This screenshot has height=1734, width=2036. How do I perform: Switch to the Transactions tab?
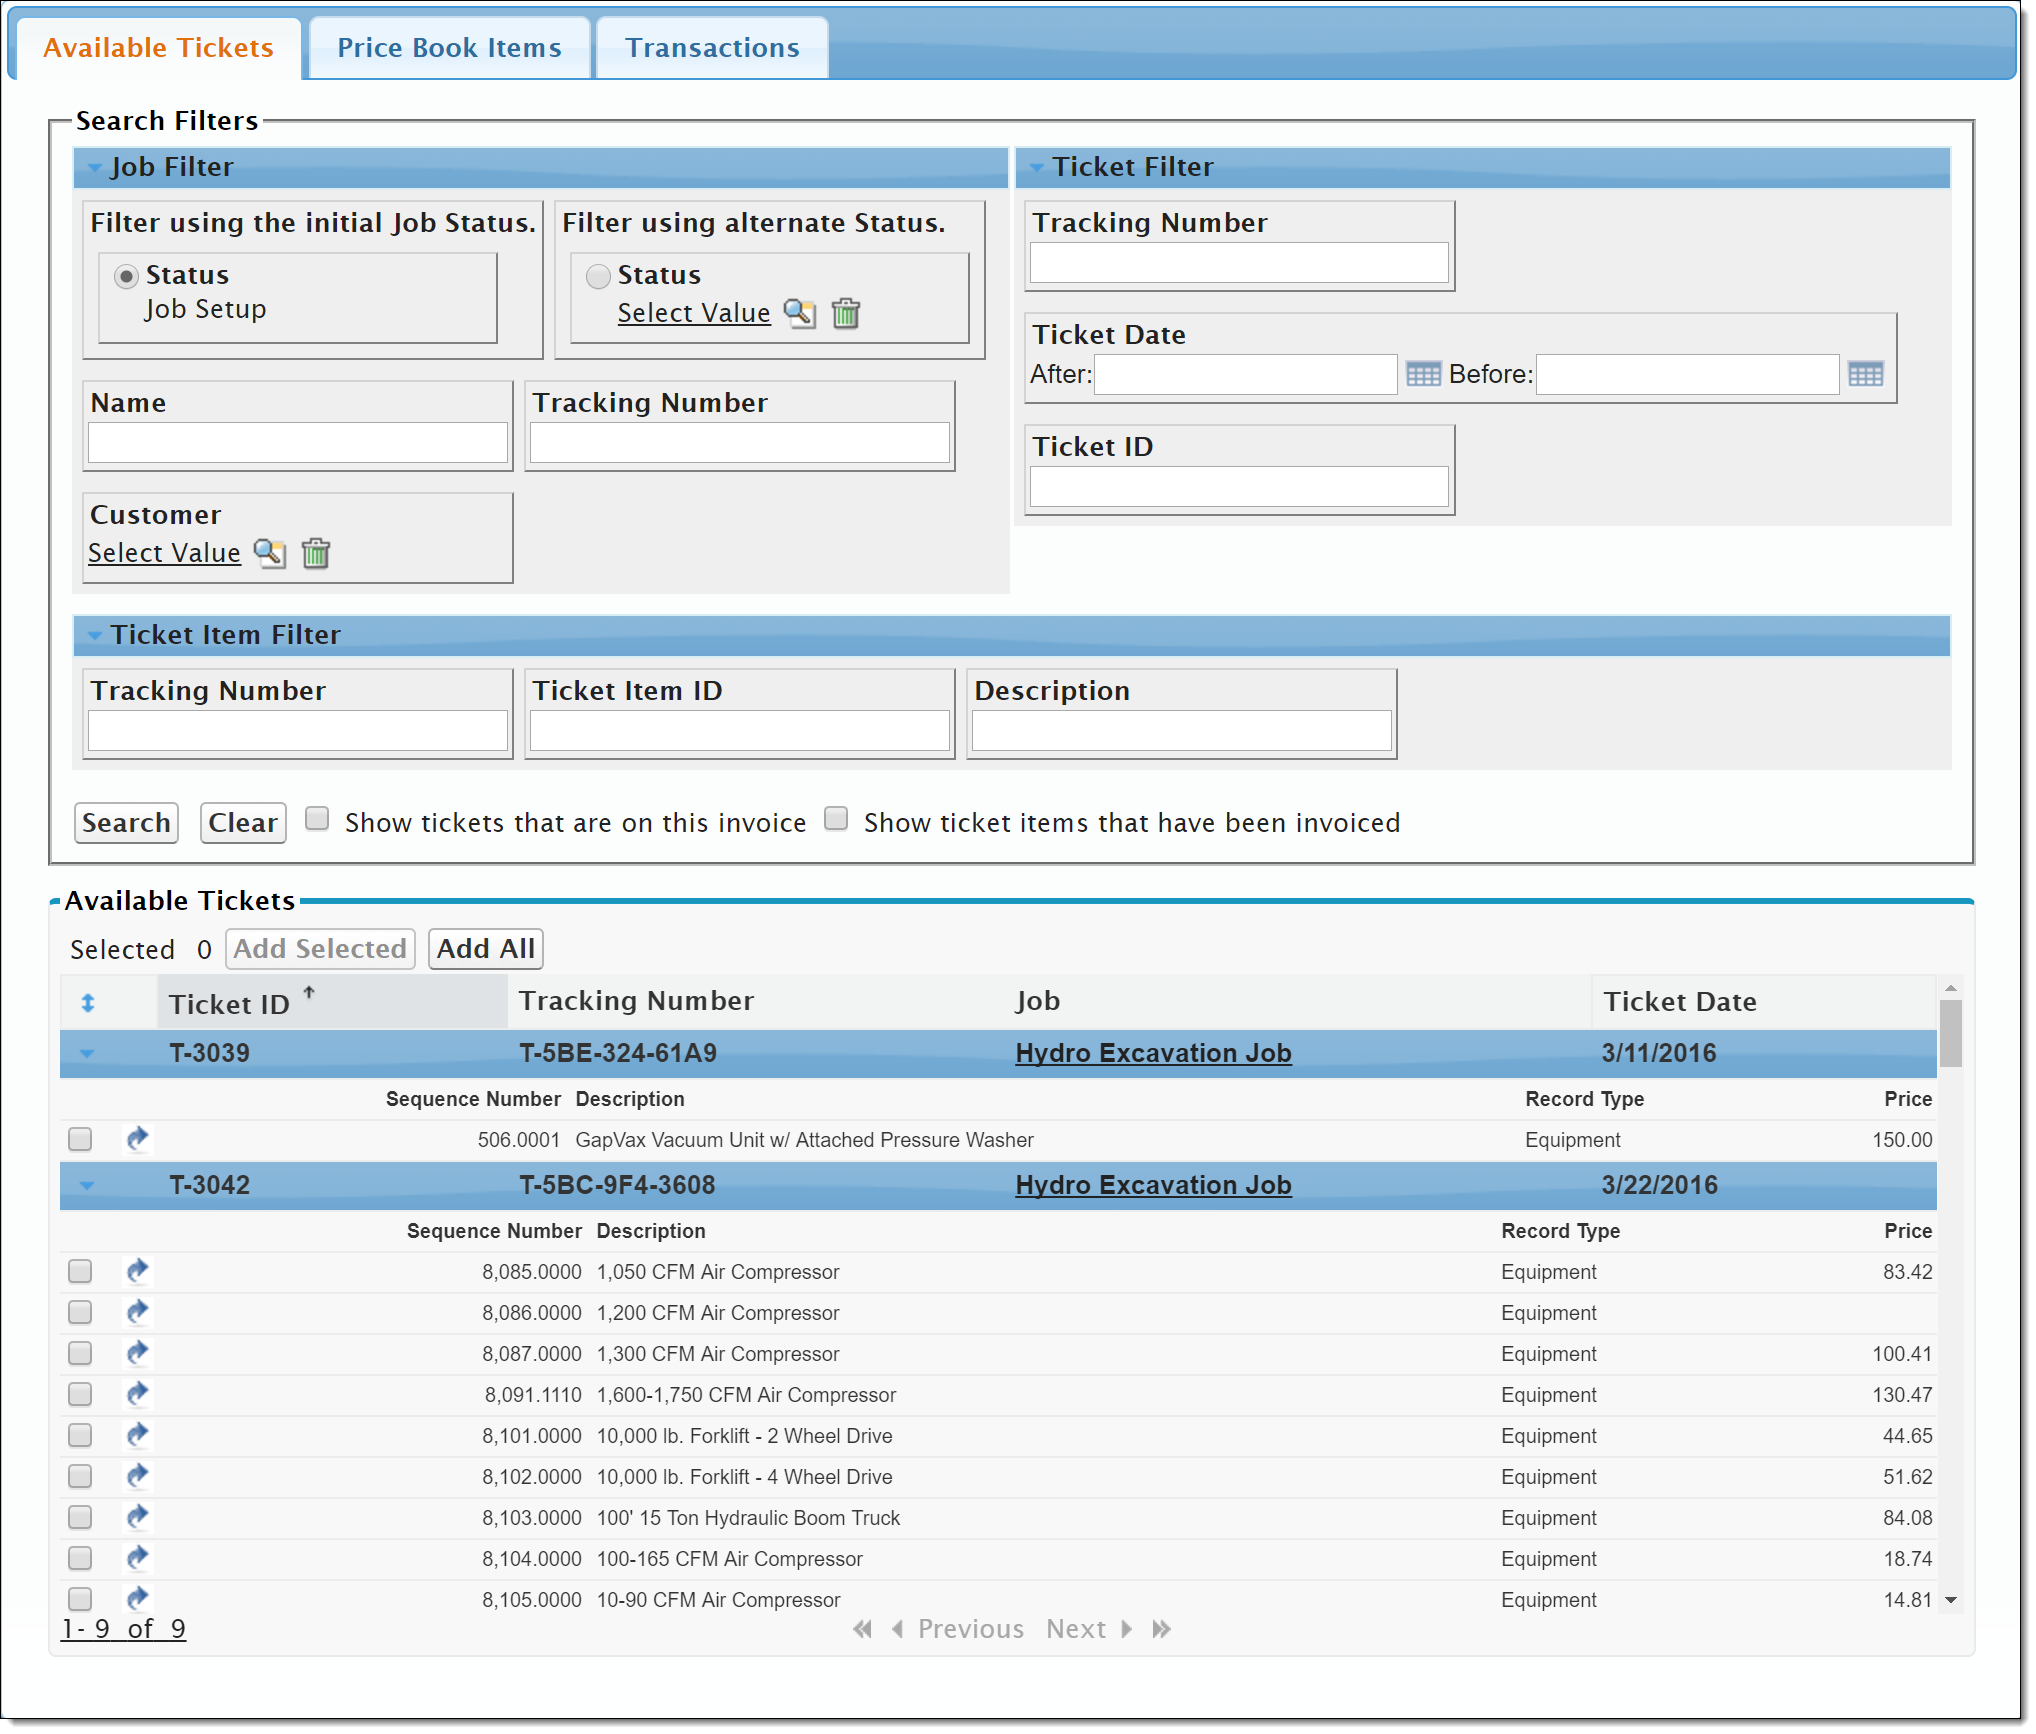pyautogui.click(x=712, y=47)
